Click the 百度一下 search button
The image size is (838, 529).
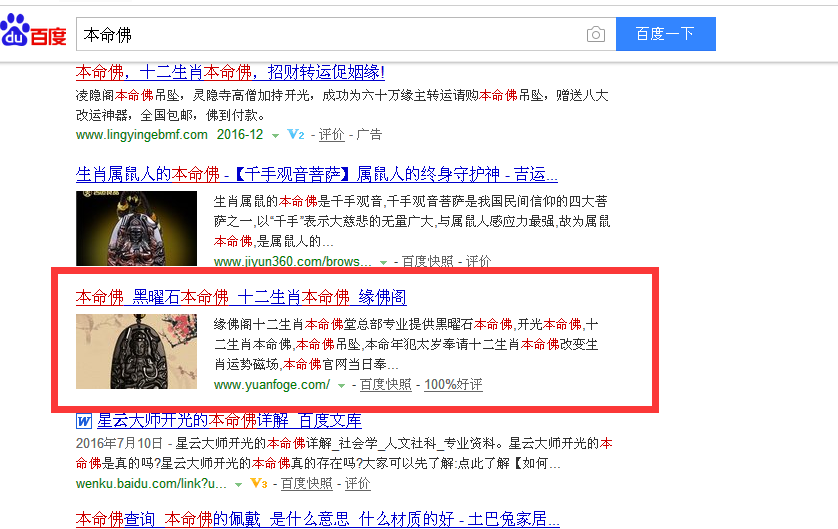click(665, 34)
